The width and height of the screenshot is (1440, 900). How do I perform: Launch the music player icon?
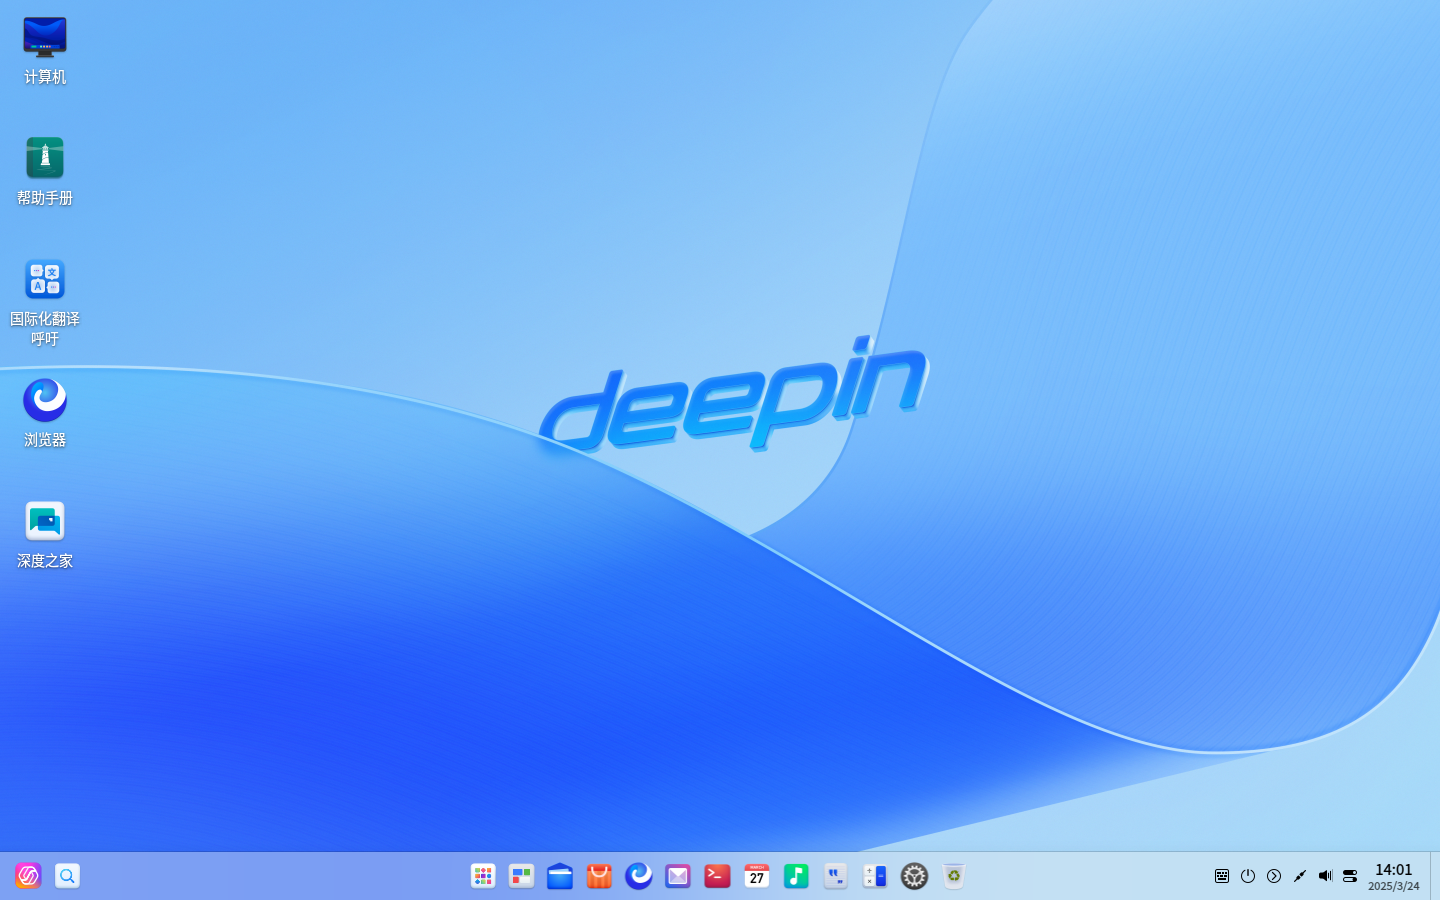tap(796, 876)
